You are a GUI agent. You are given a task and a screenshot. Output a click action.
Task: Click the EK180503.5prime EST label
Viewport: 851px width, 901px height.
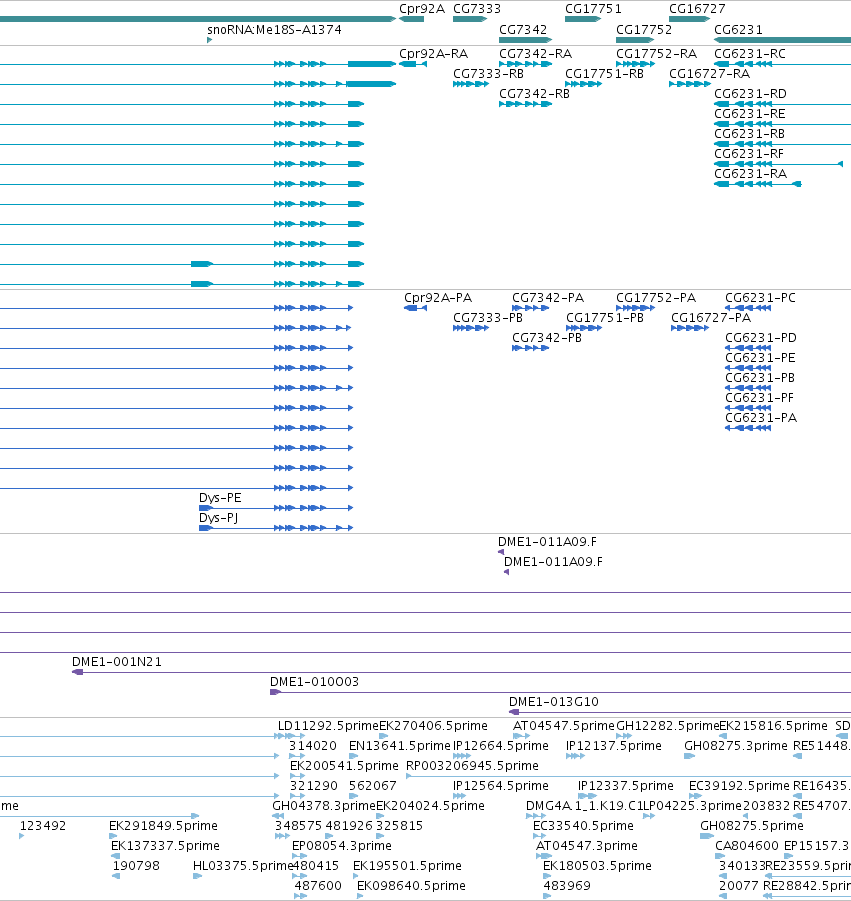coord(597,866)
